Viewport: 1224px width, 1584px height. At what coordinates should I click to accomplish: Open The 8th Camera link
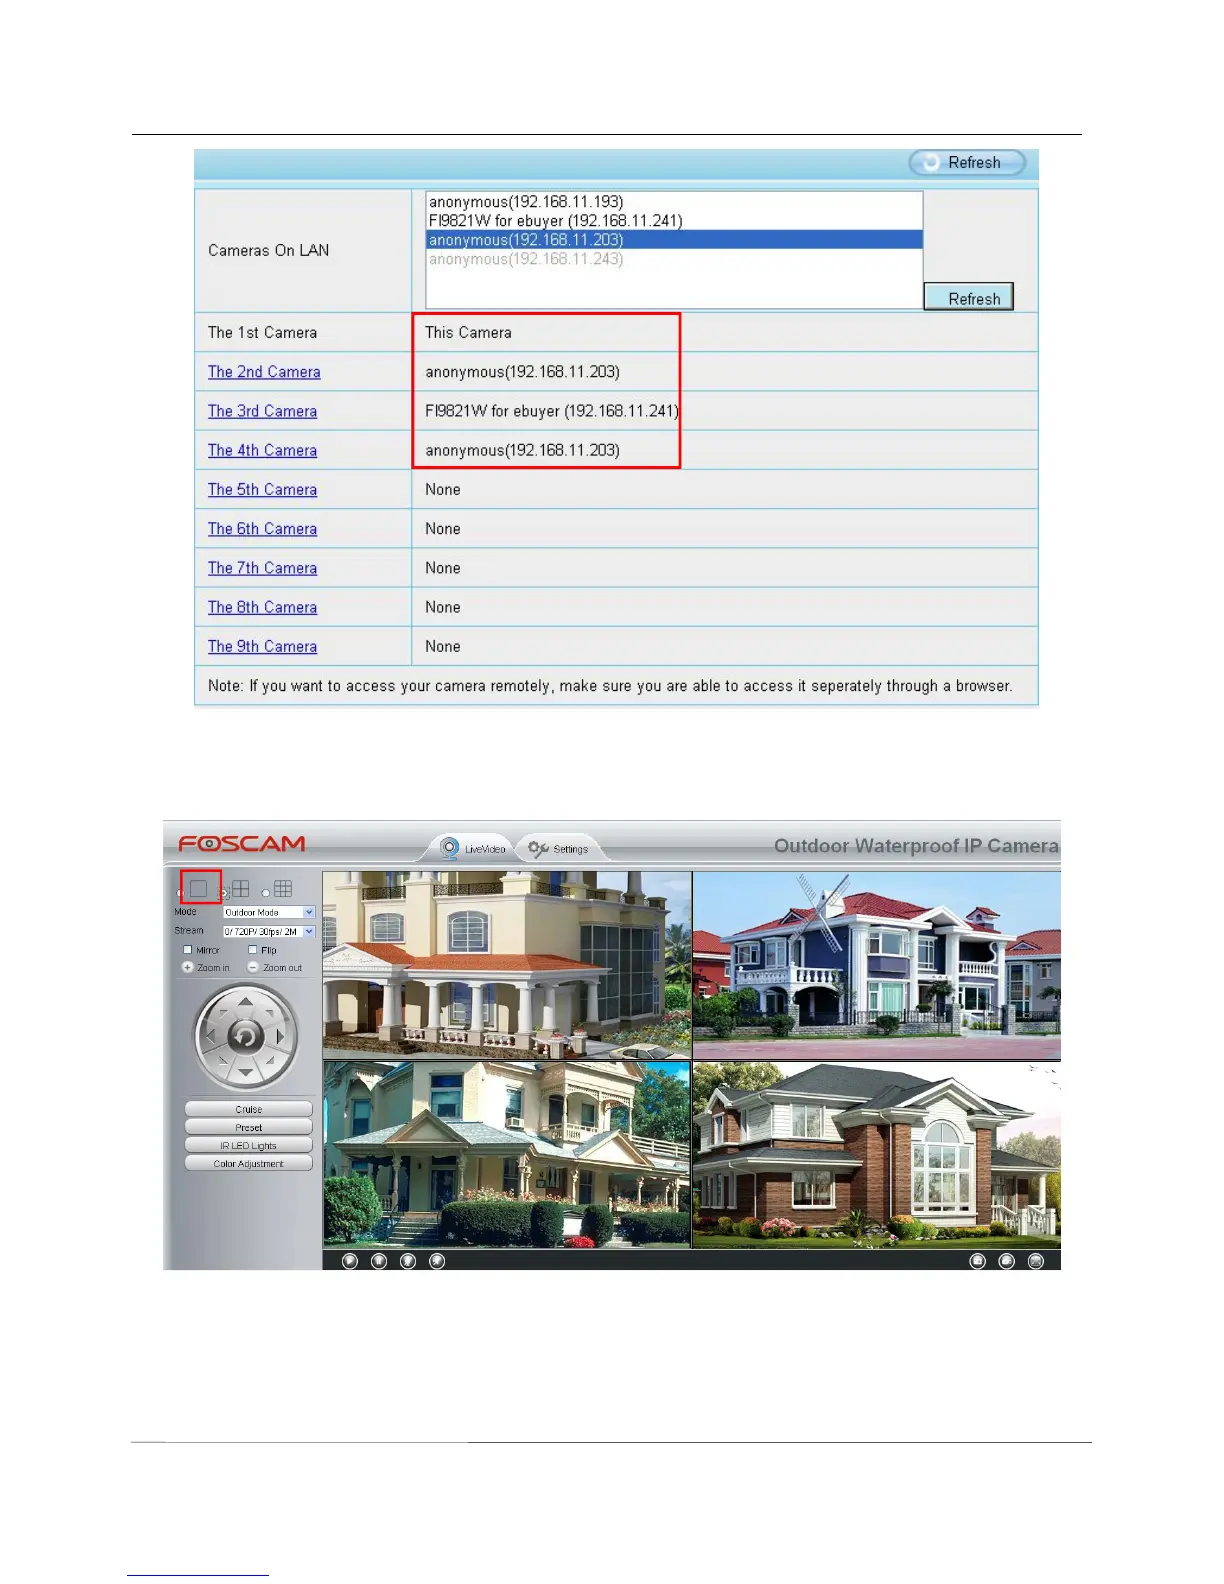pos(262,607)
